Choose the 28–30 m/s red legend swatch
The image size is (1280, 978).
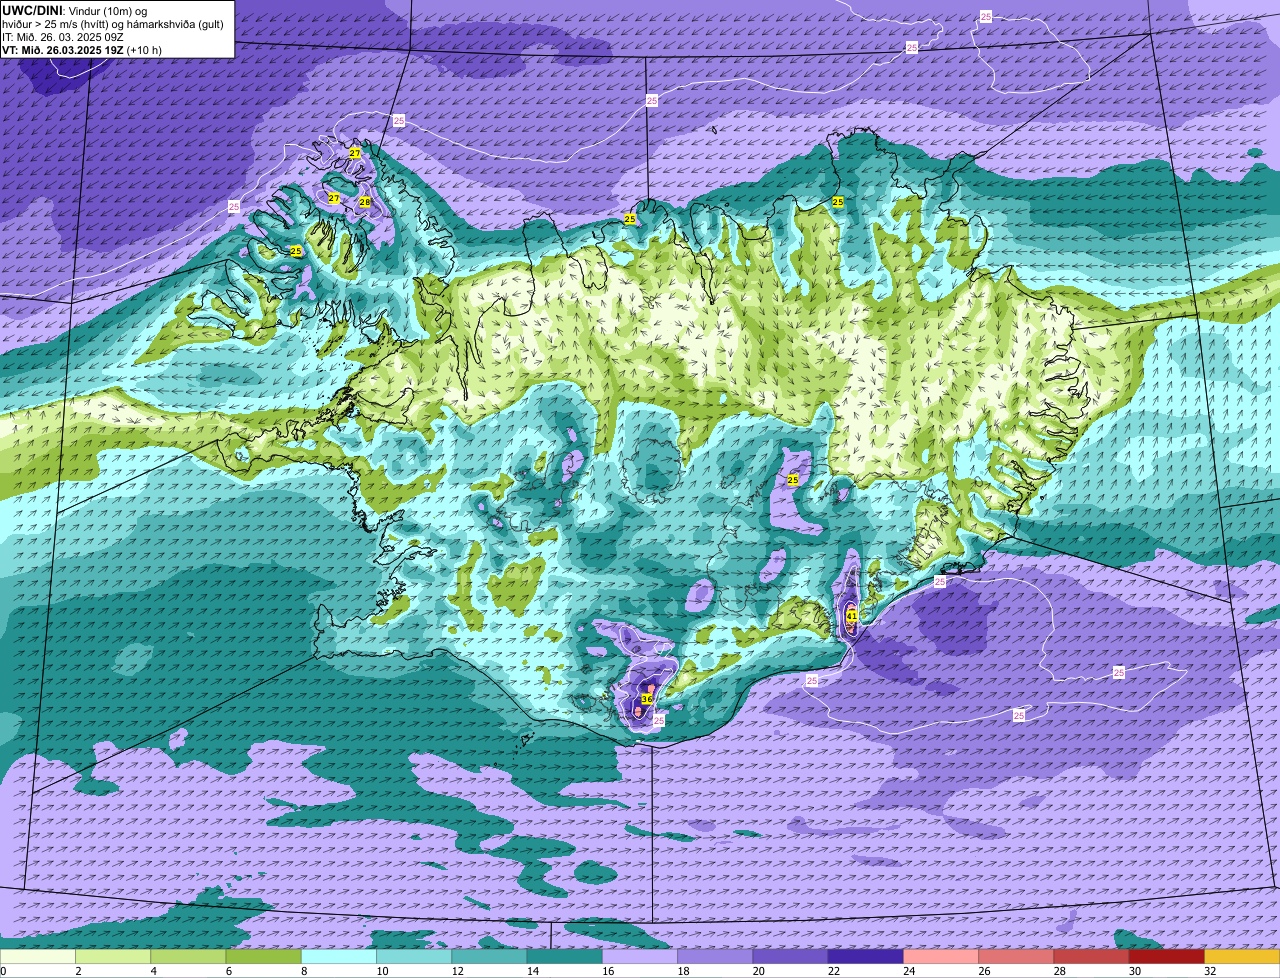pyautogui.click(x=1092, y=957)
